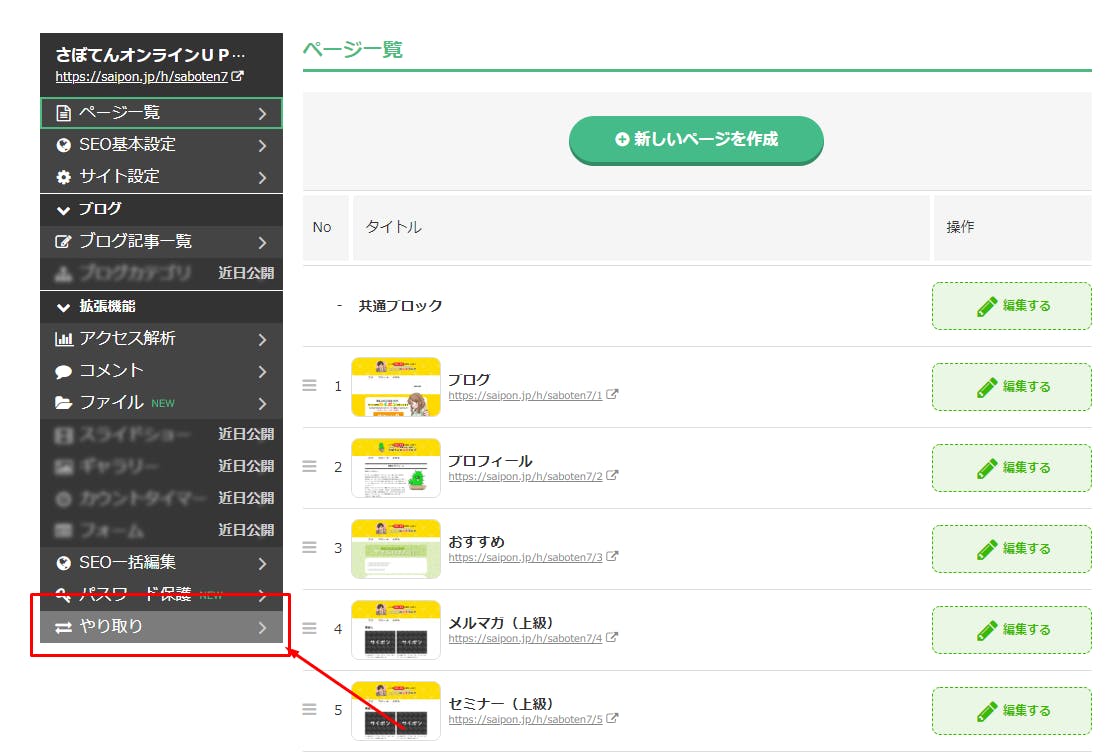1120x755 pixels.
Task: Click the サイト設定 gear icon
Action: (64, 177)
